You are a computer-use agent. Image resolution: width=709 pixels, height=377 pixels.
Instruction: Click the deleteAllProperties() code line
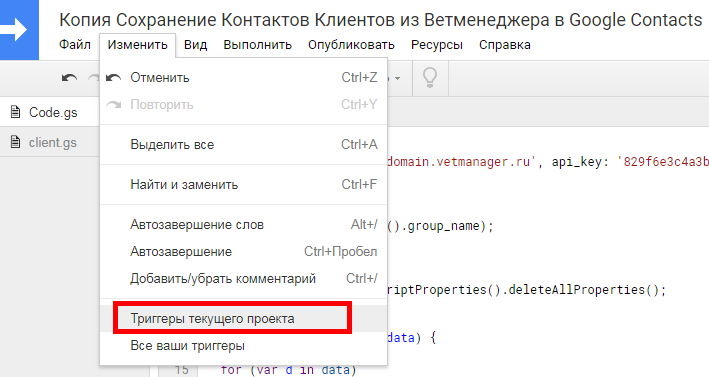pos(526,290)
